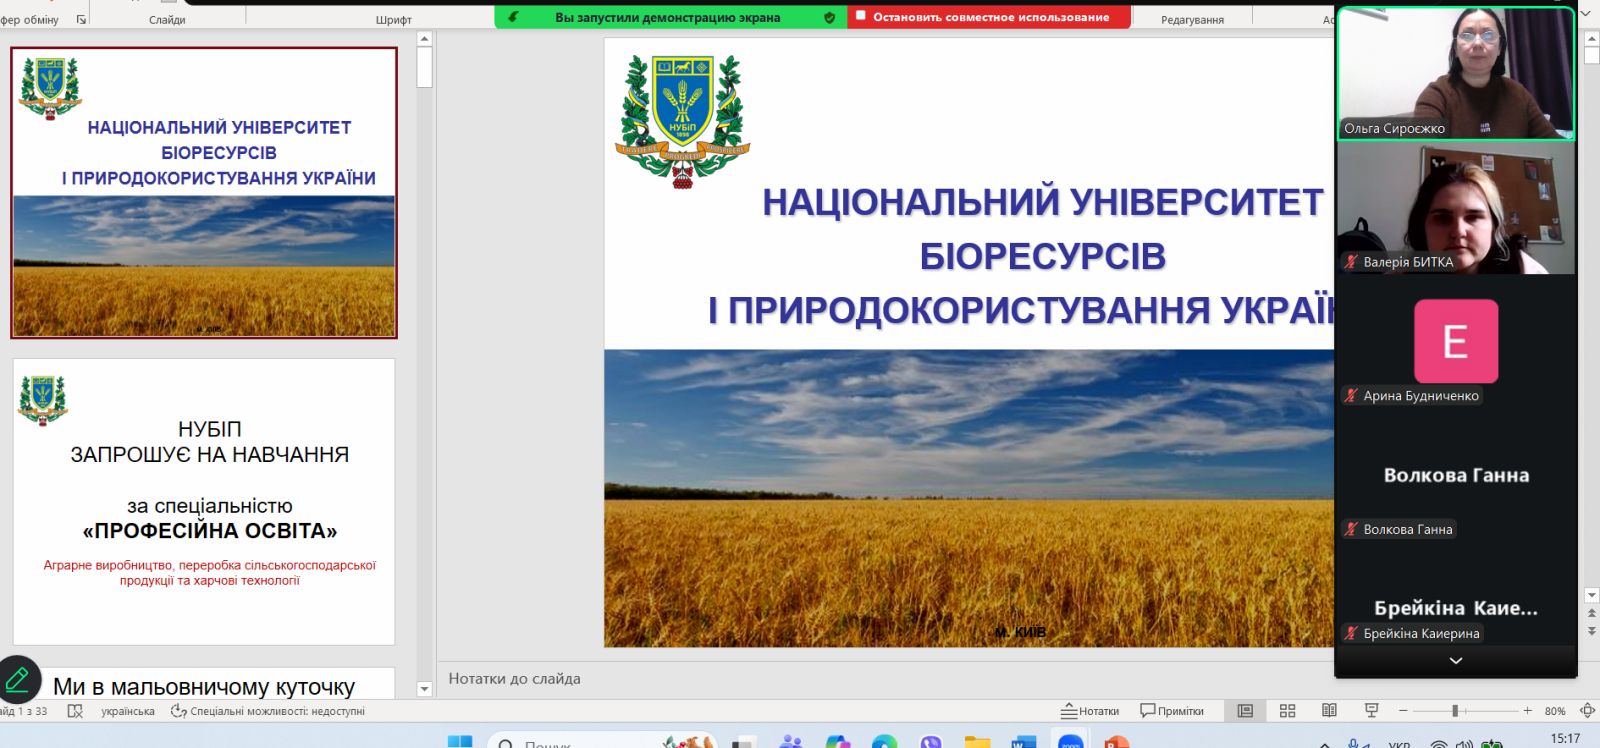Screen dimensions: 1600x748
Task: Switch to Normal view in the status bar
Action: click(1245, 711)
